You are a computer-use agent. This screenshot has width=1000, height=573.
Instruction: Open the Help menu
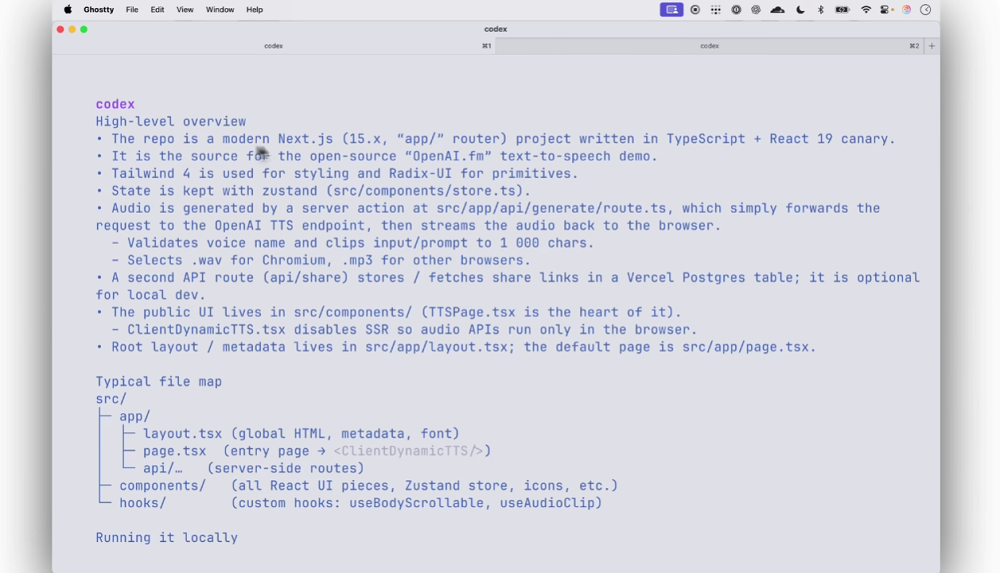coord(254,10)
